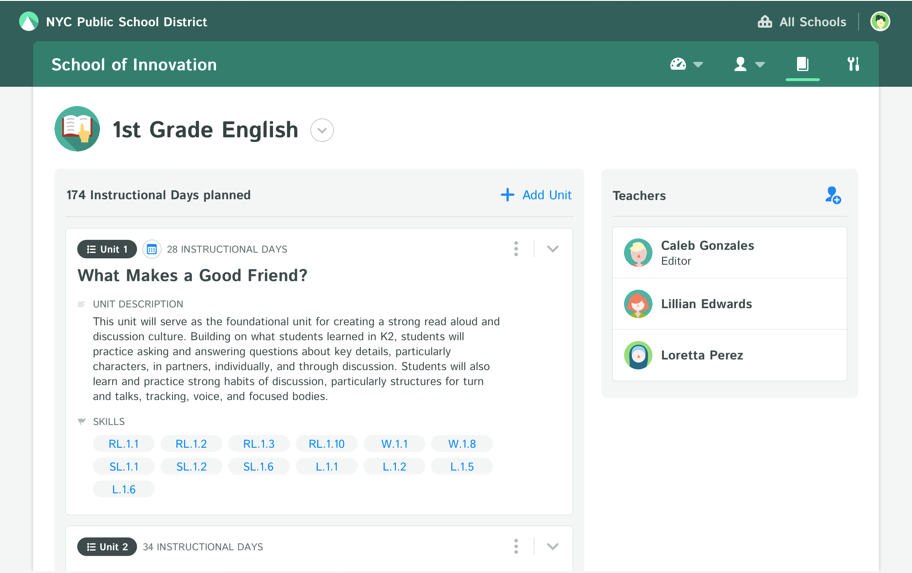Expand the 1st Grade English course dropdown
The width and height of the screenshot is (912, 573).
point(322,130)
